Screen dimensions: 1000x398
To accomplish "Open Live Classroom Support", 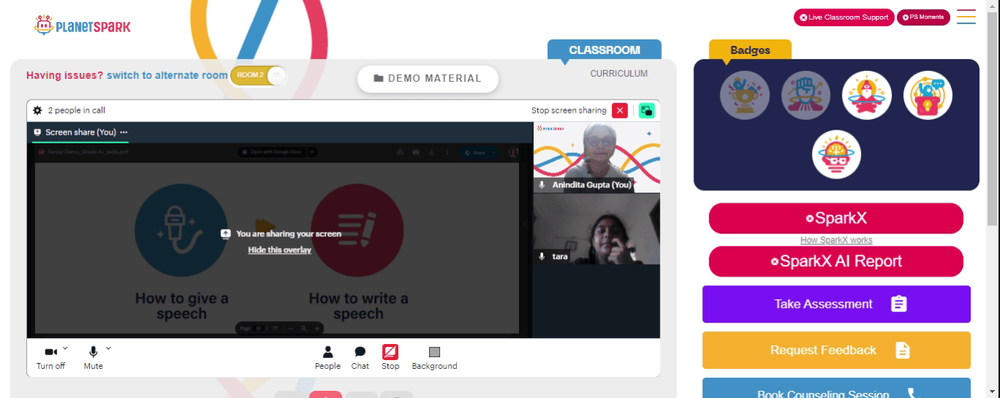I will pyautogui.click(x=844, y=17).
